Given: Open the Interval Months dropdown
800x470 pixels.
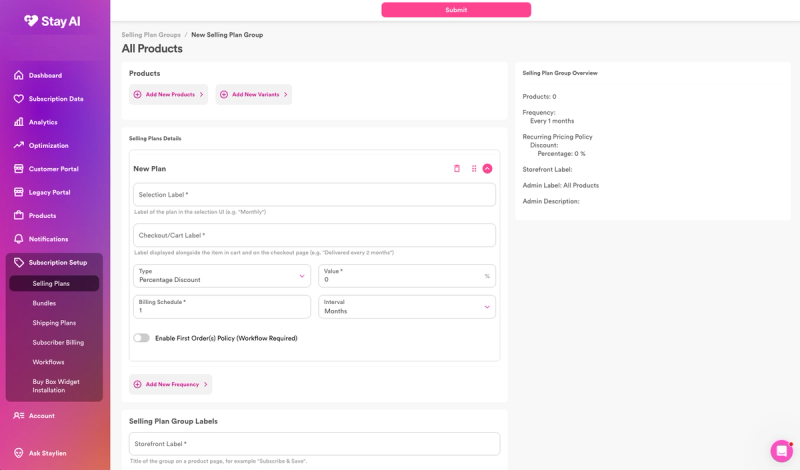Looking at the screenshot, I should tap(407, 307).
